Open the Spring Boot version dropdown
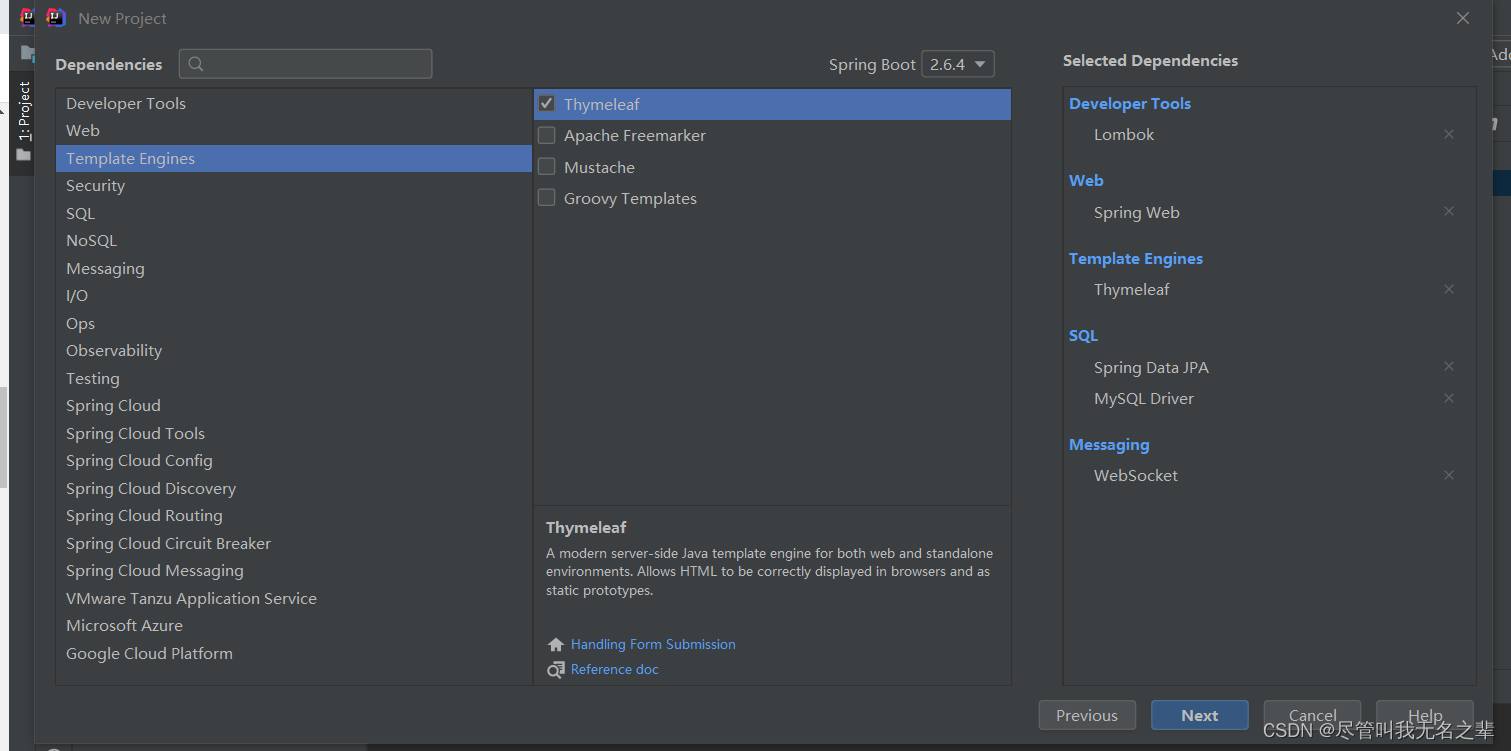 point(958,64)
